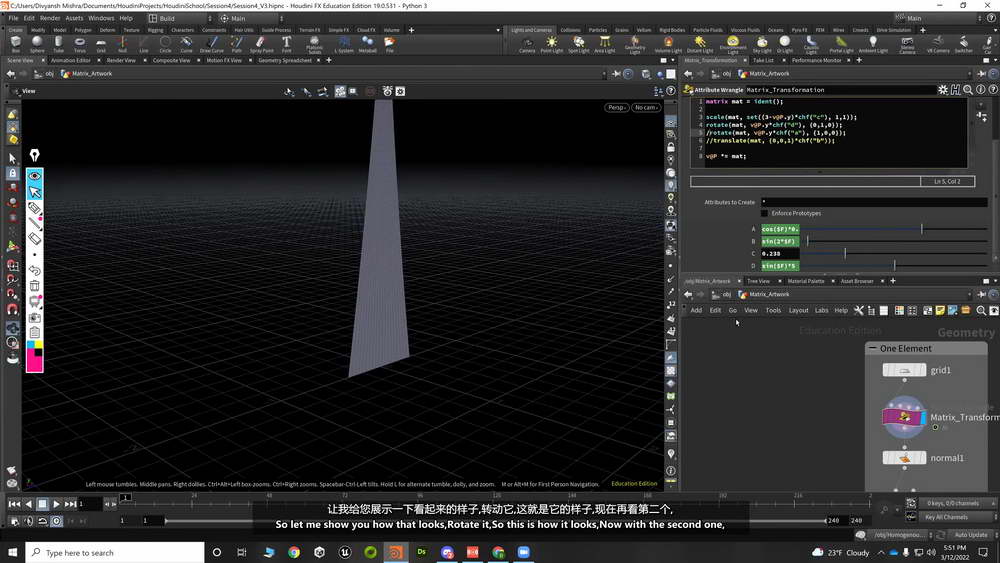Click the normal1 node in network
Viewport: 1000px width, 563px height.
(904, 458)
